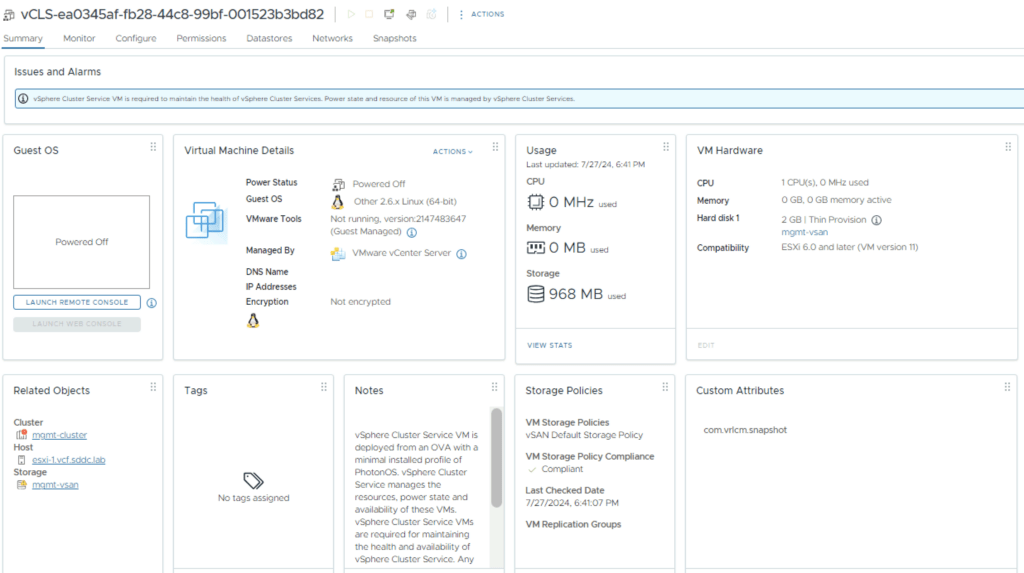The width and height of the screenshot is (1024, 573).
Task: Click the drag handle on VM Hardware card
Action: coord(1007,147)
